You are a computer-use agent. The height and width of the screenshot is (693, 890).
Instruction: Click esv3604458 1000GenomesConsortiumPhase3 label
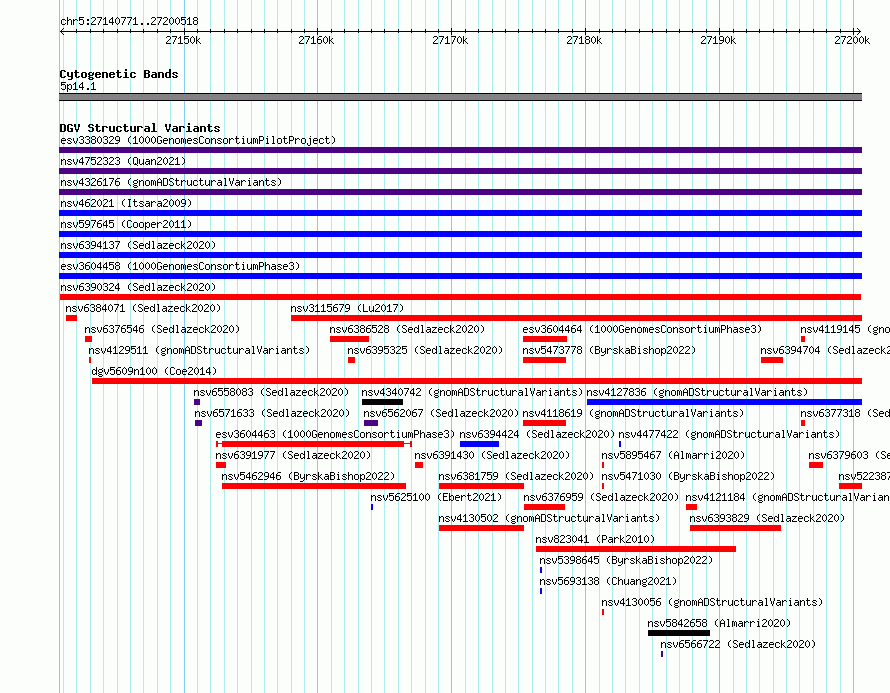tap(180, 266)
